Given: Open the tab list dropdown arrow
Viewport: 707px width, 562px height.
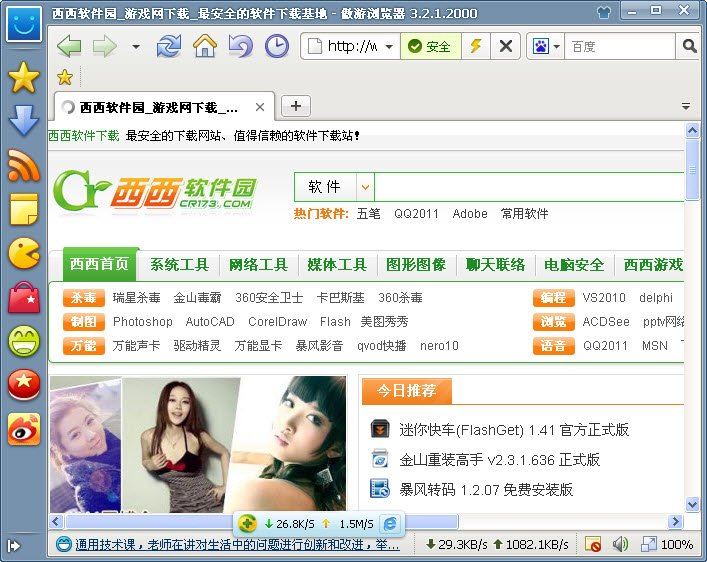Looking at the screenshot, I should click(685, 106).
